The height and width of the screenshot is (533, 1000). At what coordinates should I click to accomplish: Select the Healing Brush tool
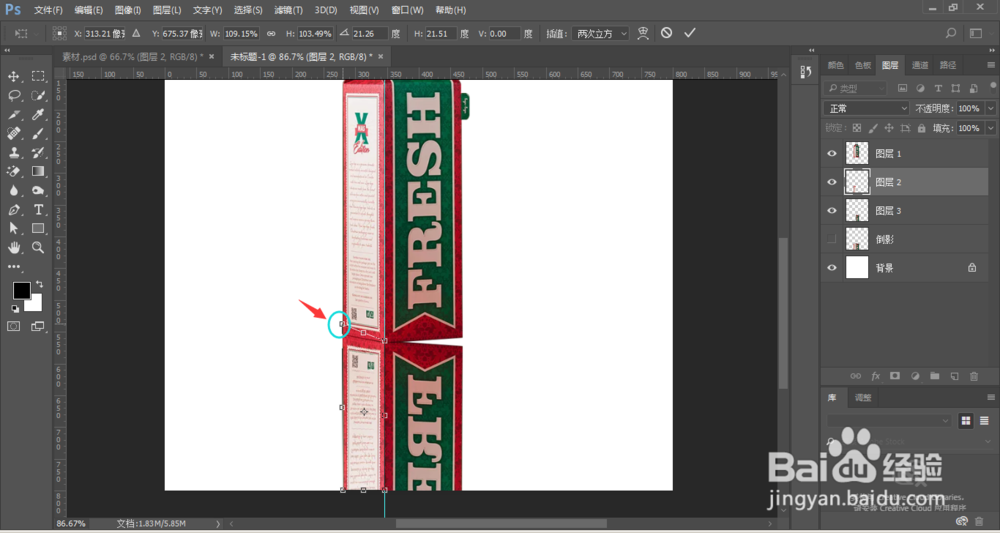[x=13, y=134]
